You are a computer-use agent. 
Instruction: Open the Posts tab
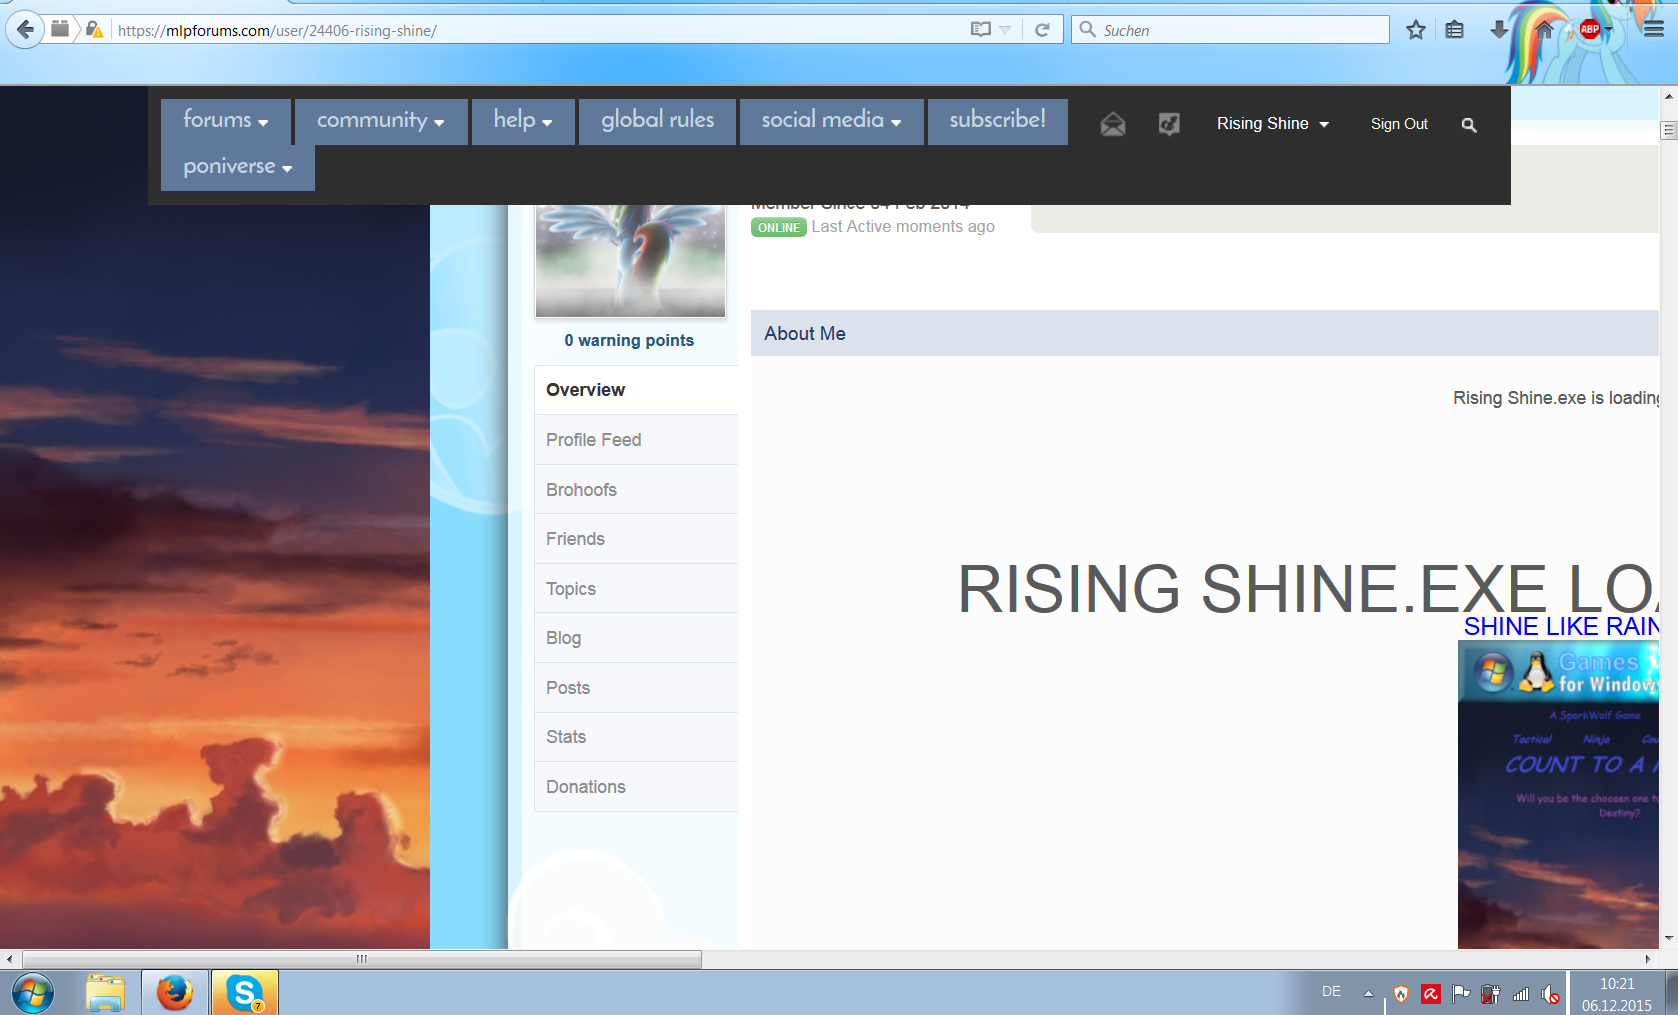pyautogui.click(x=636, y=688)
